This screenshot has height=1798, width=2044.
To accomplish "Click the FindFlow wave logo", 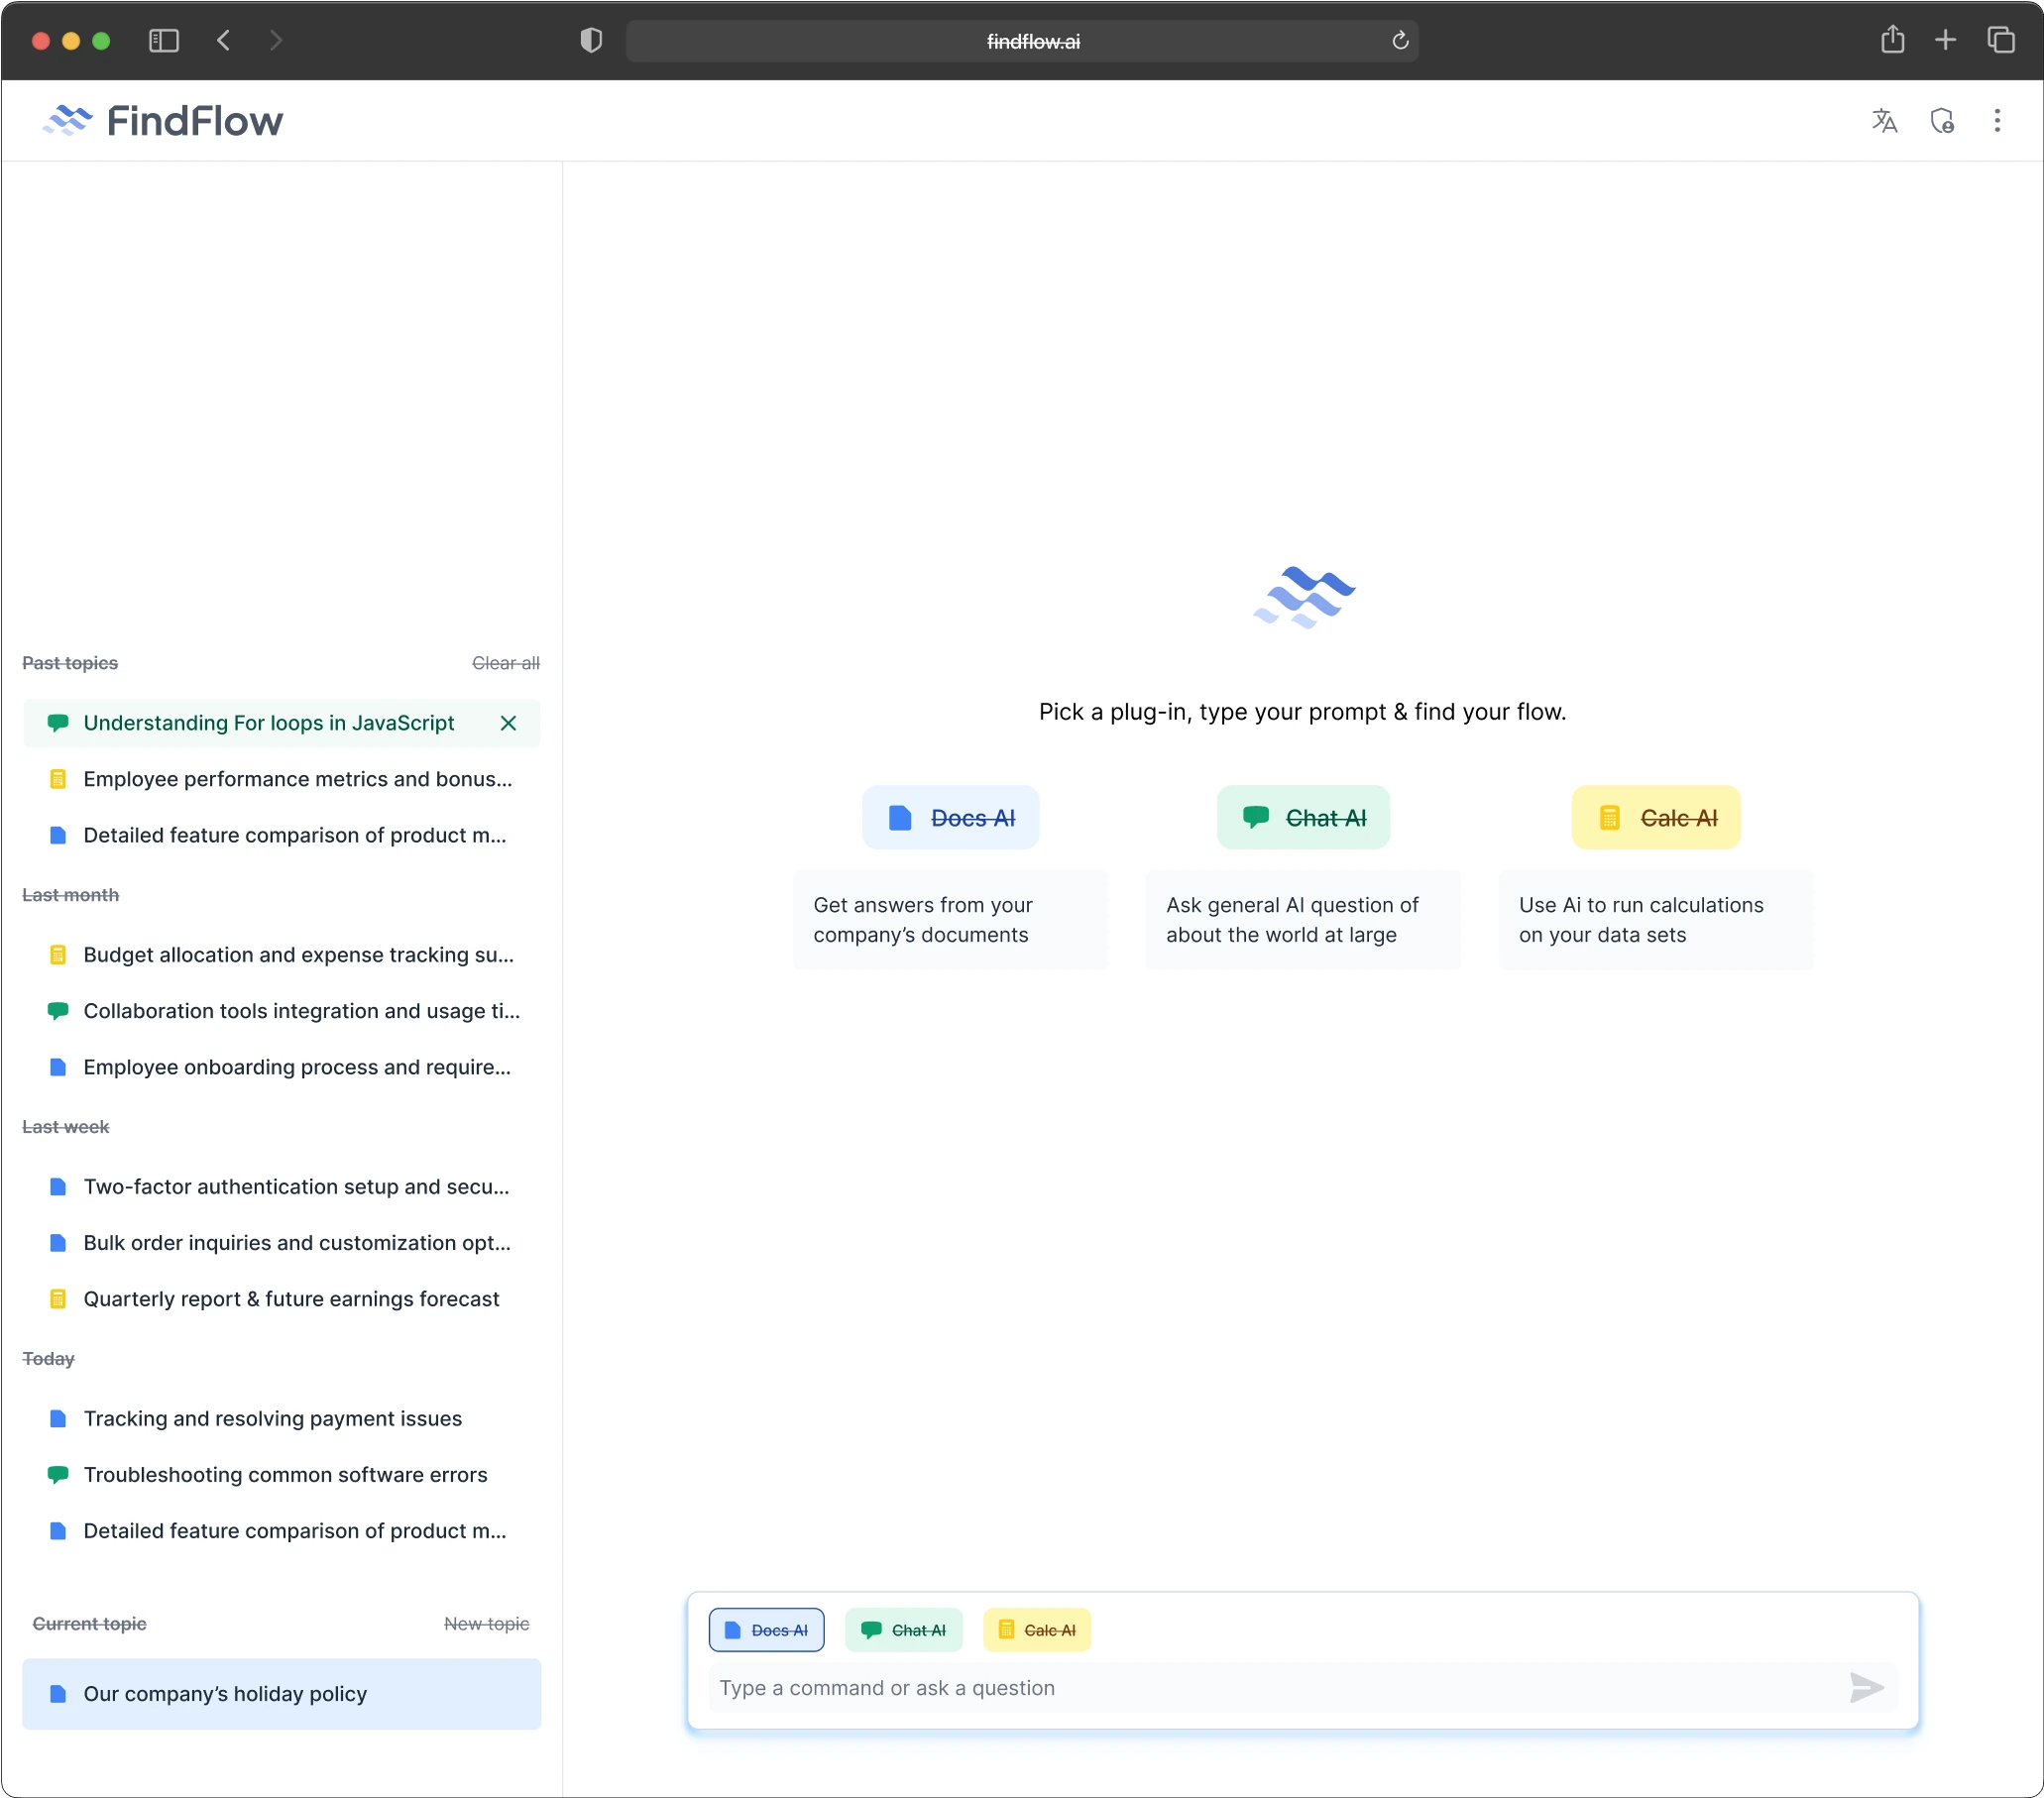I will [68, 119].
